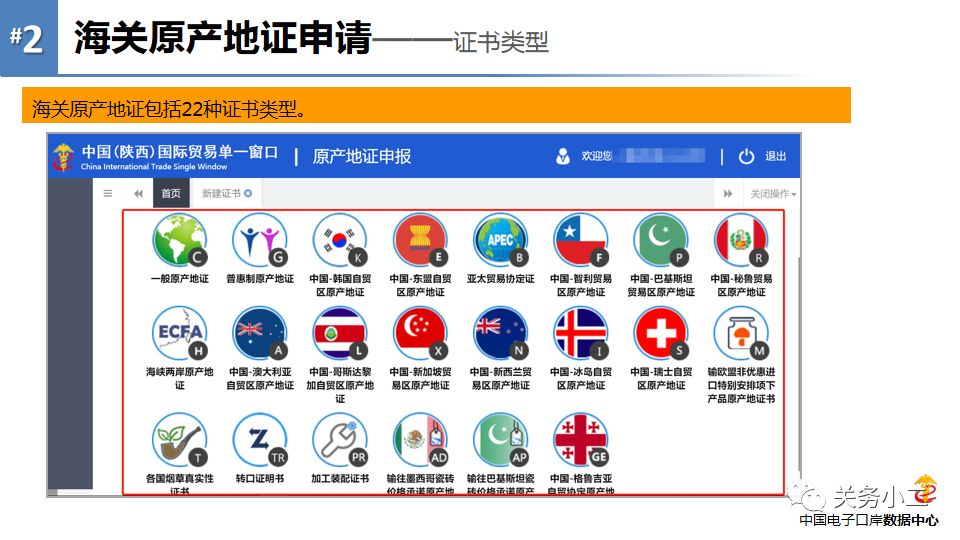960x540 pixels.
Task: Click the label 加工装配证书
Action: pos(340,478)
